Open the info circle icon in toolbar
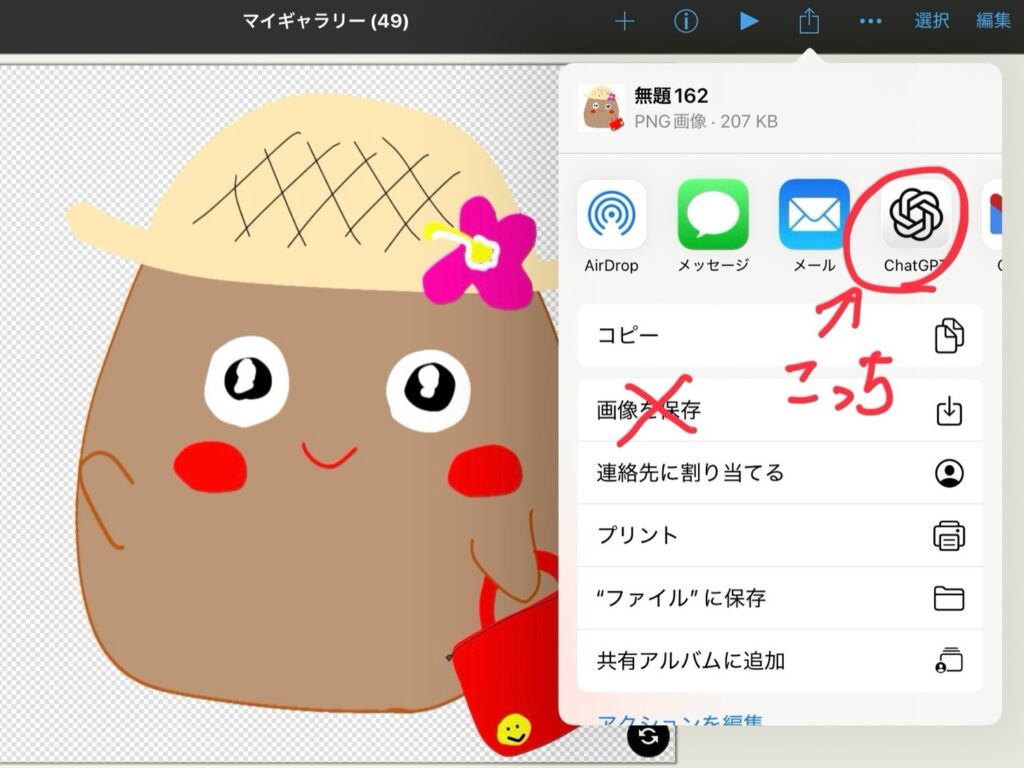Screen dimensions: 1024x768 point(686,21)
